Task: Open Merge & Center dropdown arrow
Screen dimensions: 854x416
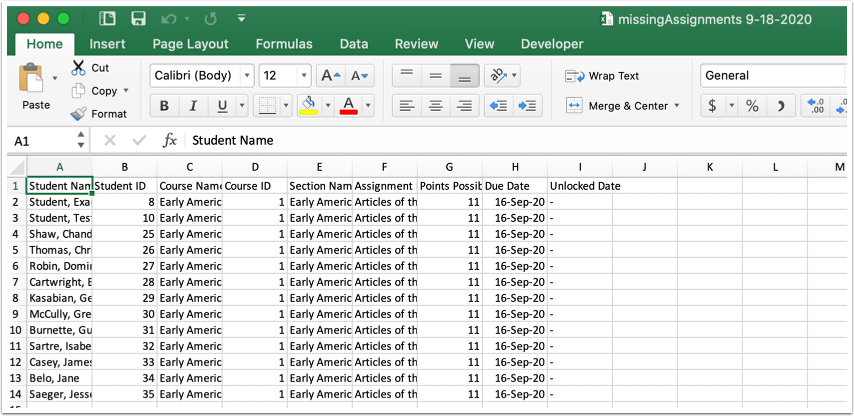Action: tap(677, 106)
